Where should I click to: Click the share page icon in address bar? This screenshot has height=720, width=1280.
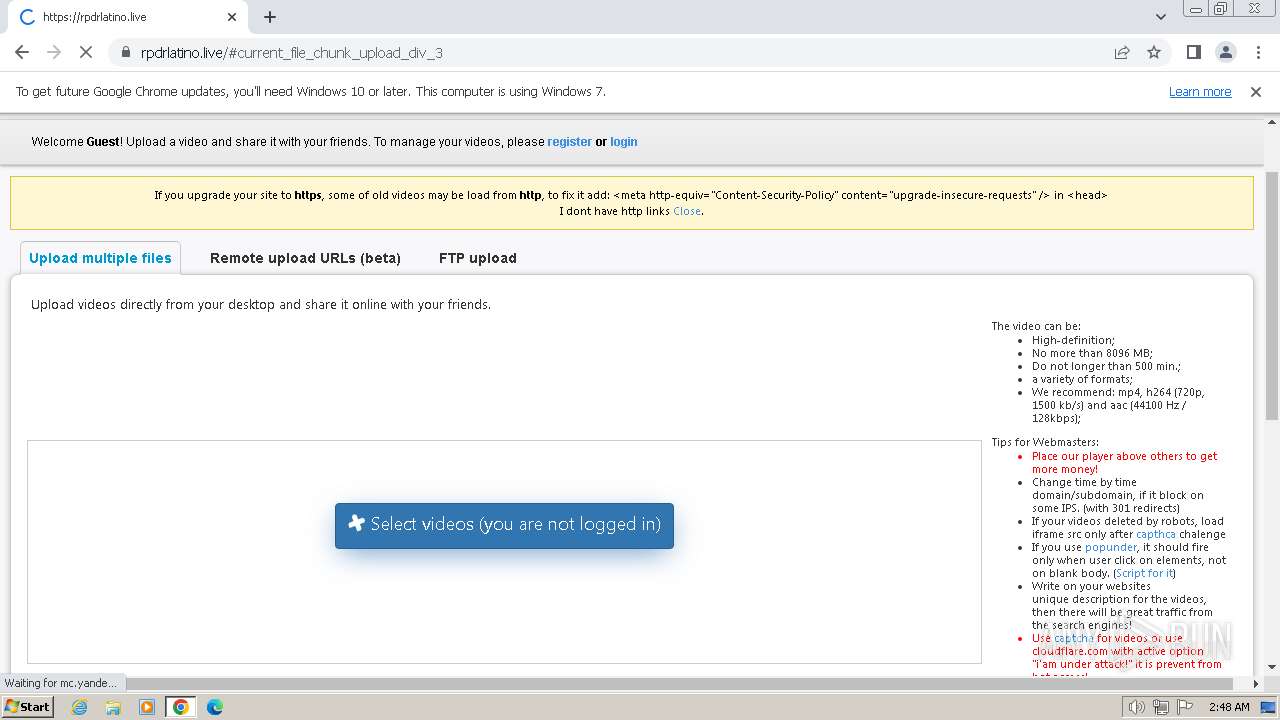1122,52
